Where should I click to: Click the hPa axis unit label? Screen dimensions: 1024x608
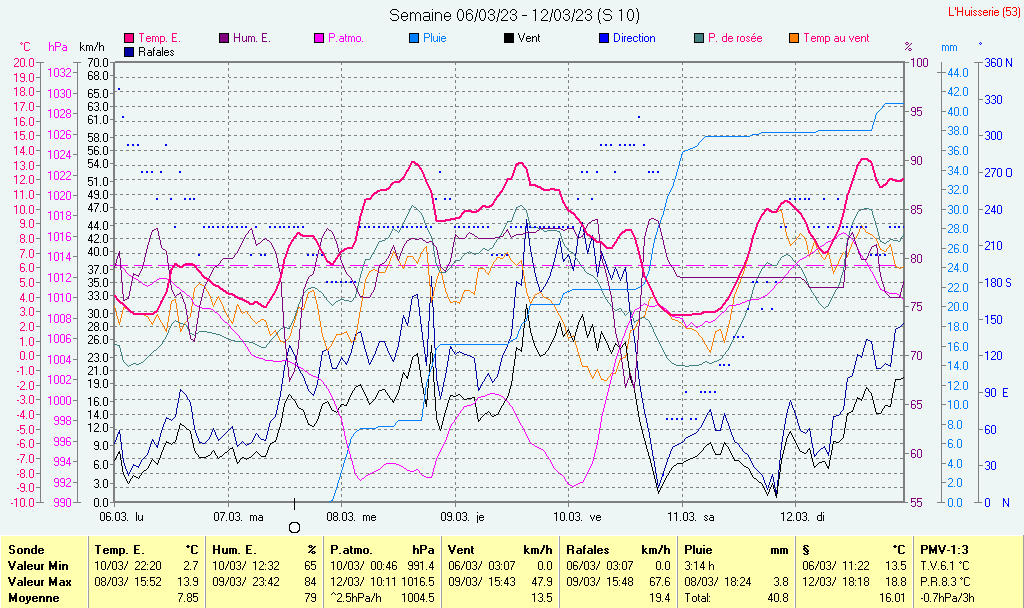coord(58,47)
